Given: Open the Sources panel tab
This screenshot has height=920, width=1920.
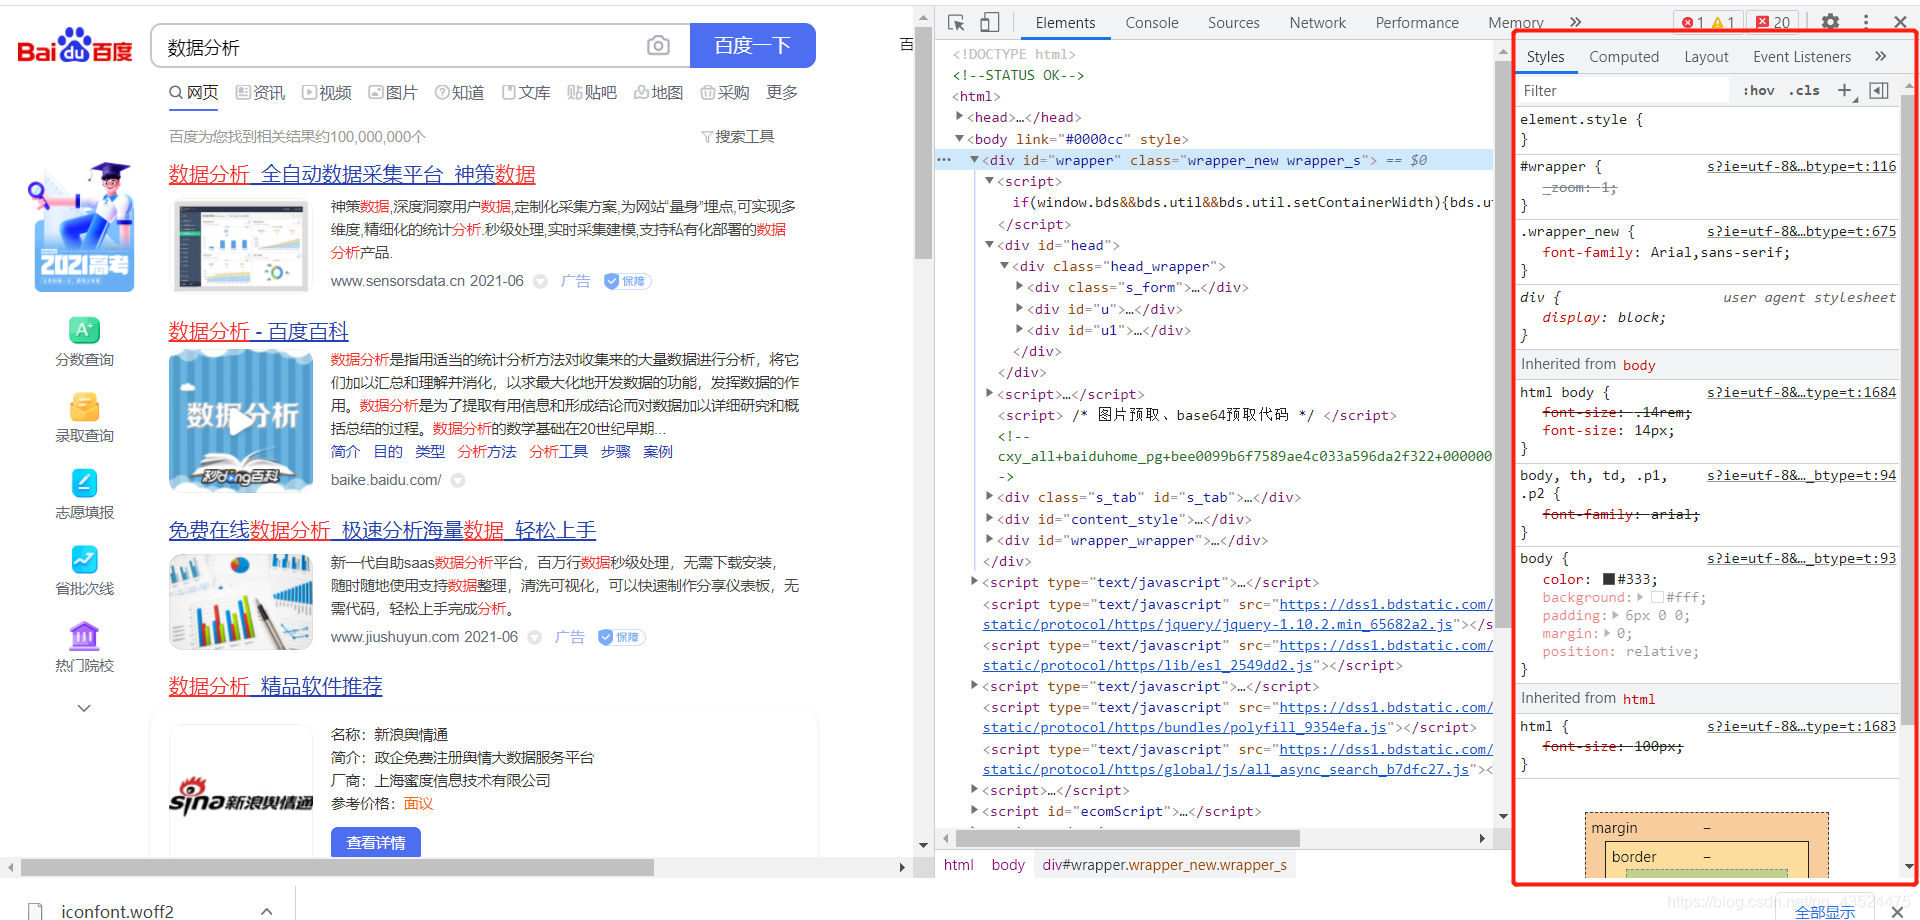Looking at the screenshot, I should coord(1233,22).
